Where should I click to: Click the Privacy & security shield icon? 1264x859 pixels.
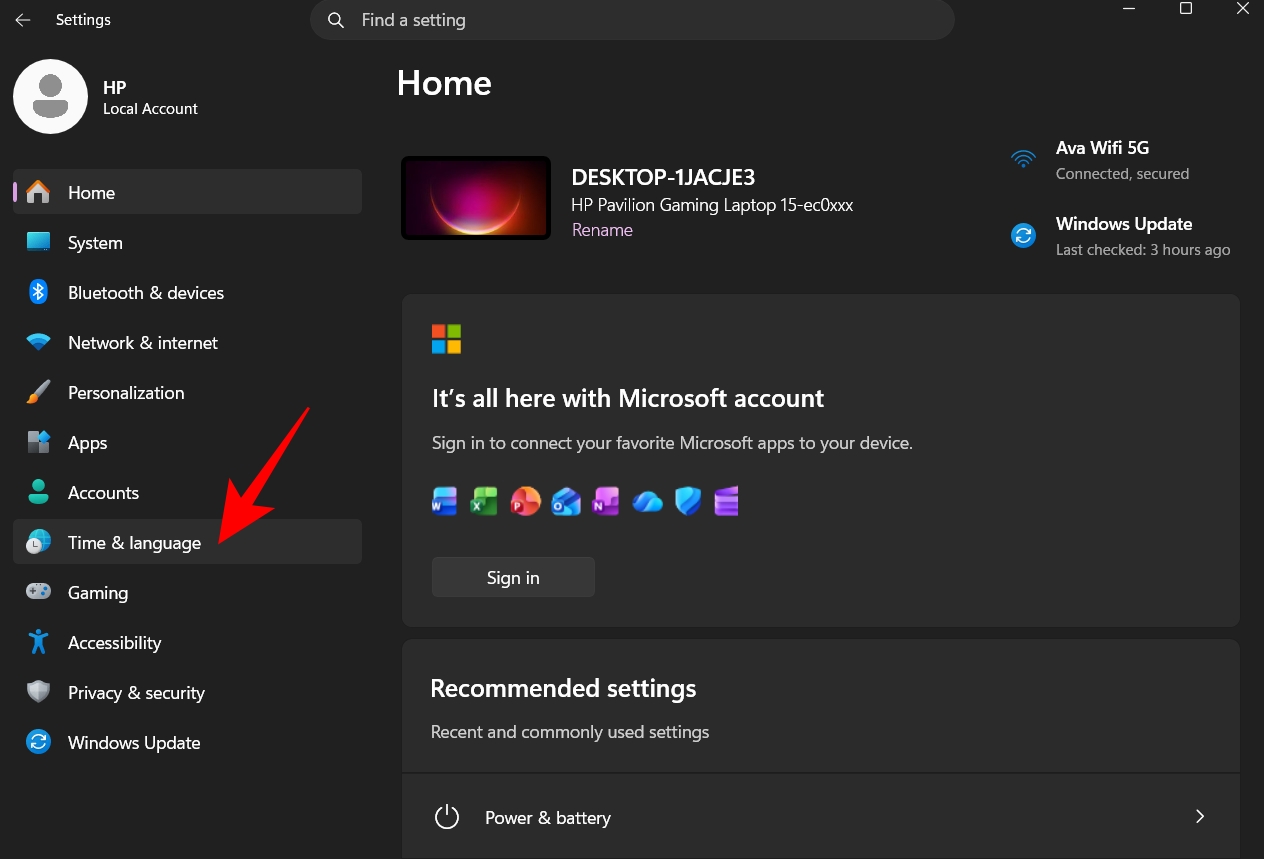click(x=38, y=692)
